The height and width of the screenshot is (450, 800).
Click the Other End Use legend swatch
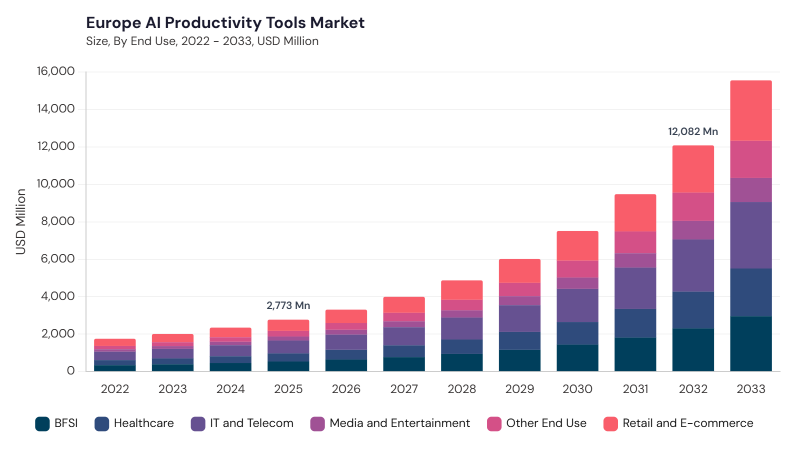[494, 423]
